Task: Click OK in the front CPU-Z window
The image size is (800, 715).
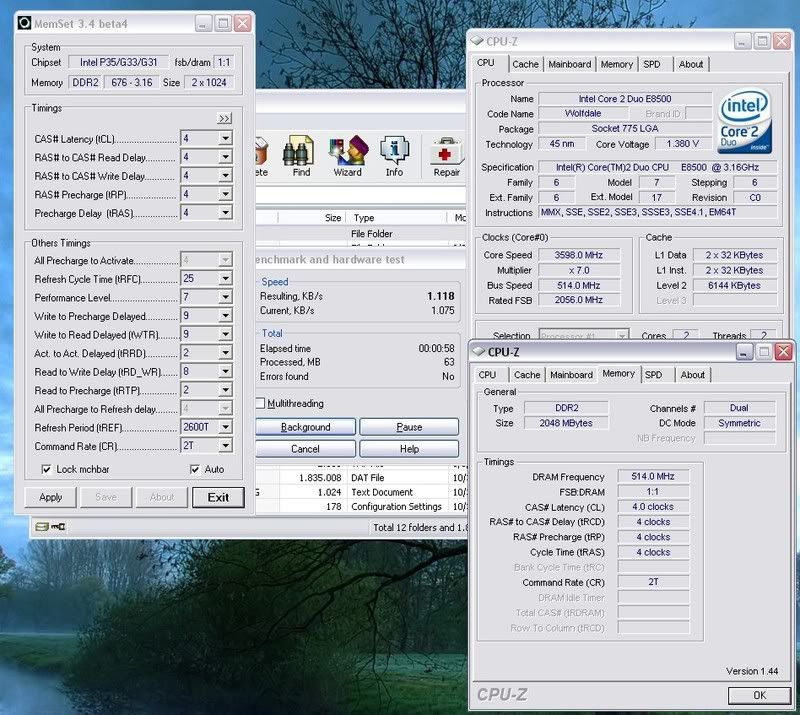Action: coord(759,695)
